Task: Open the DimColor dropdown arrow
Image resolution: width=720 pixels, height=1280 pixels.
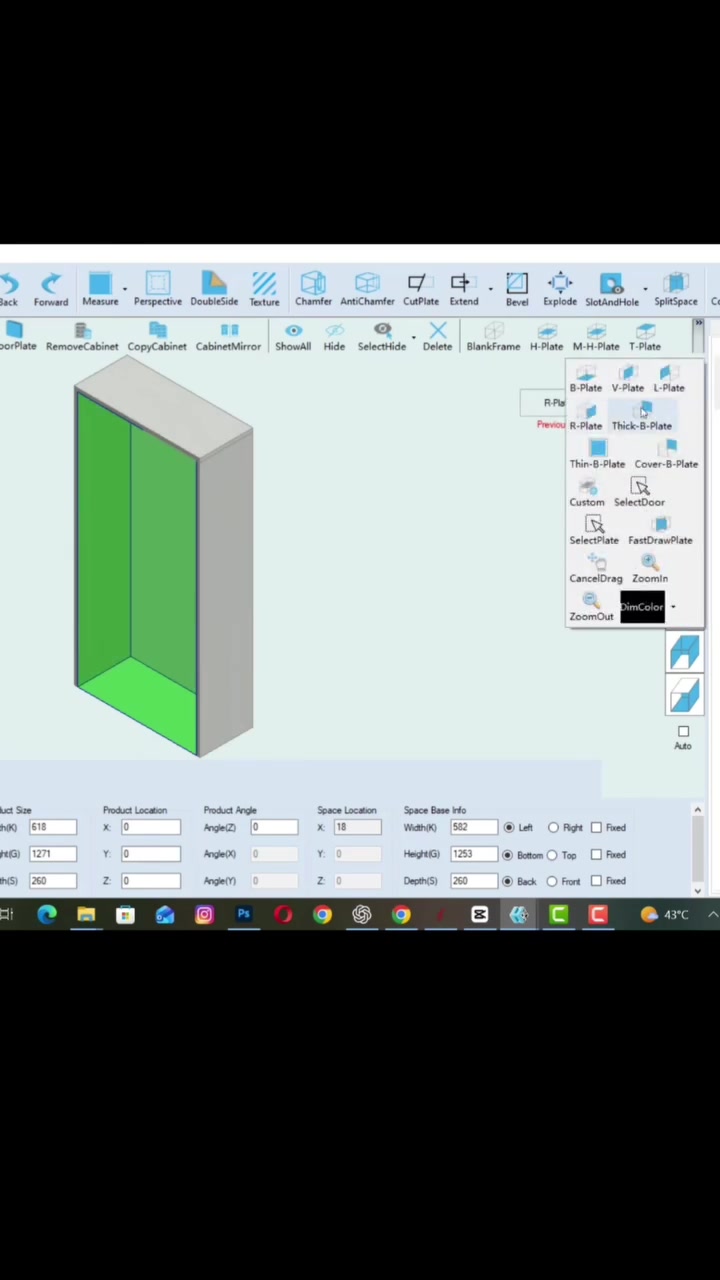Action: [673, 607]
